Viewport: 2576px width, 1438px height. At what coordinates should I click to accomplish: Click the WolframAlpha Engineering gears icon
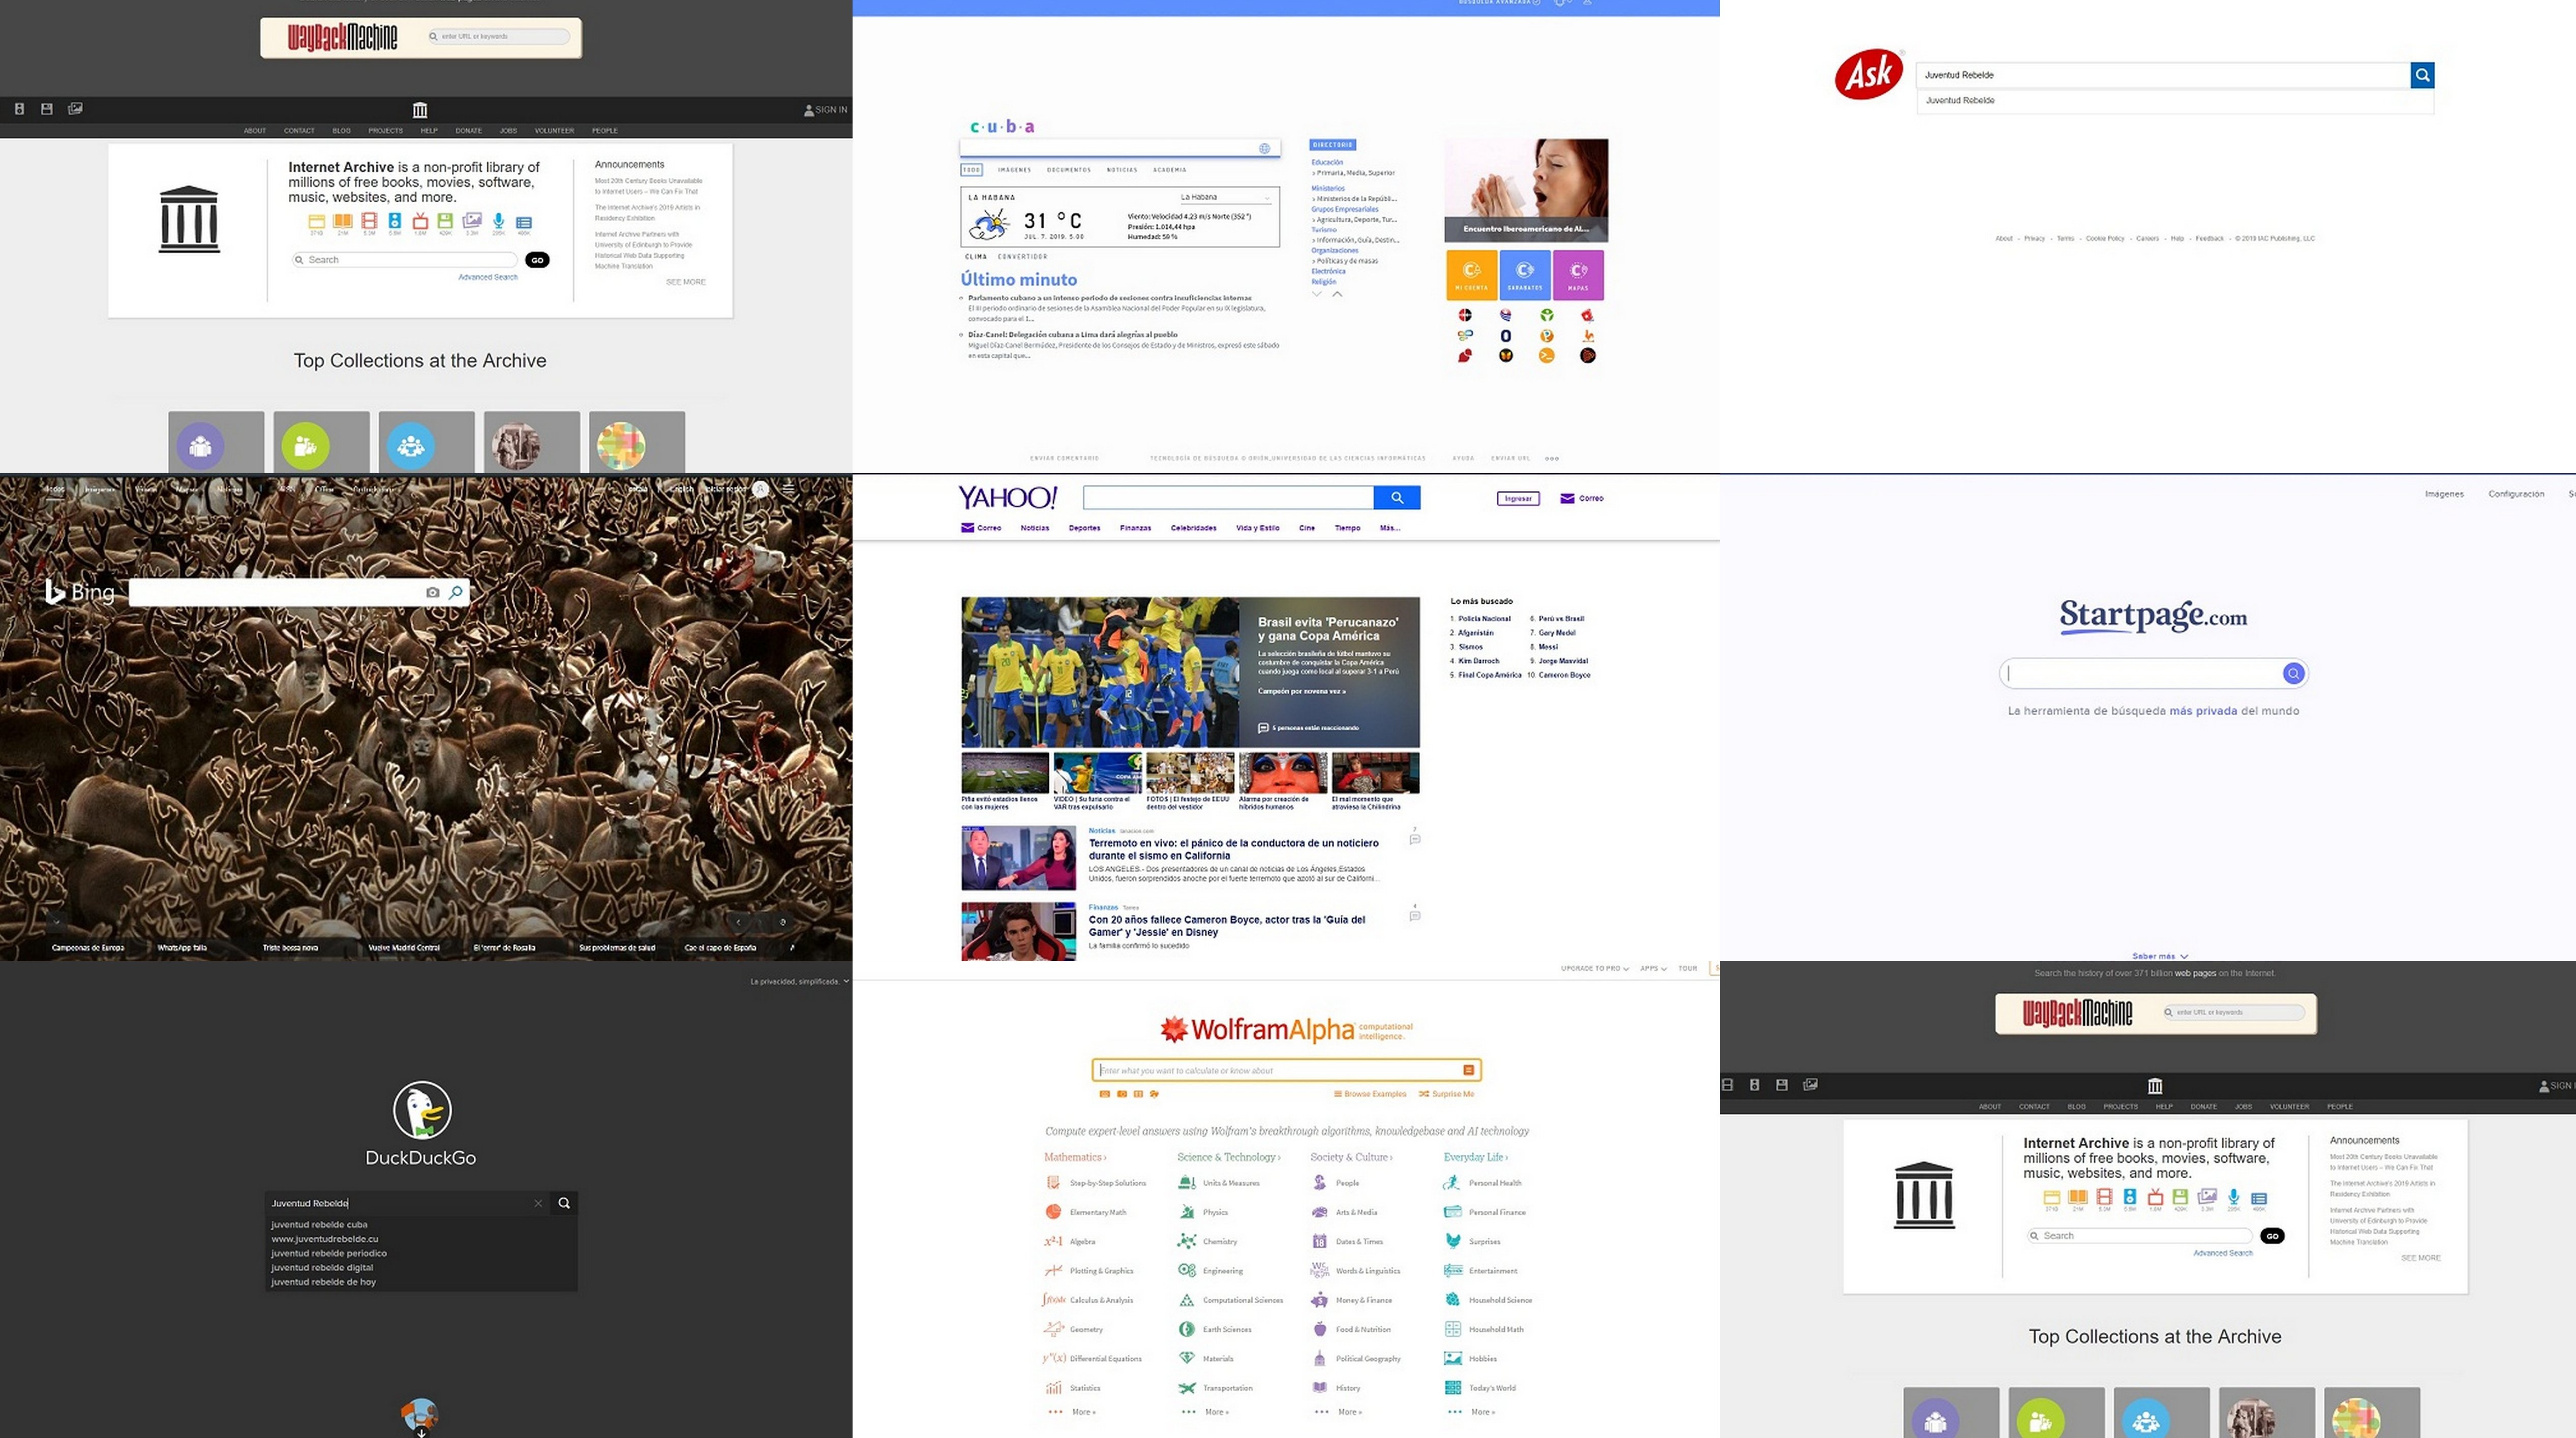(x=1186, y=1270)
